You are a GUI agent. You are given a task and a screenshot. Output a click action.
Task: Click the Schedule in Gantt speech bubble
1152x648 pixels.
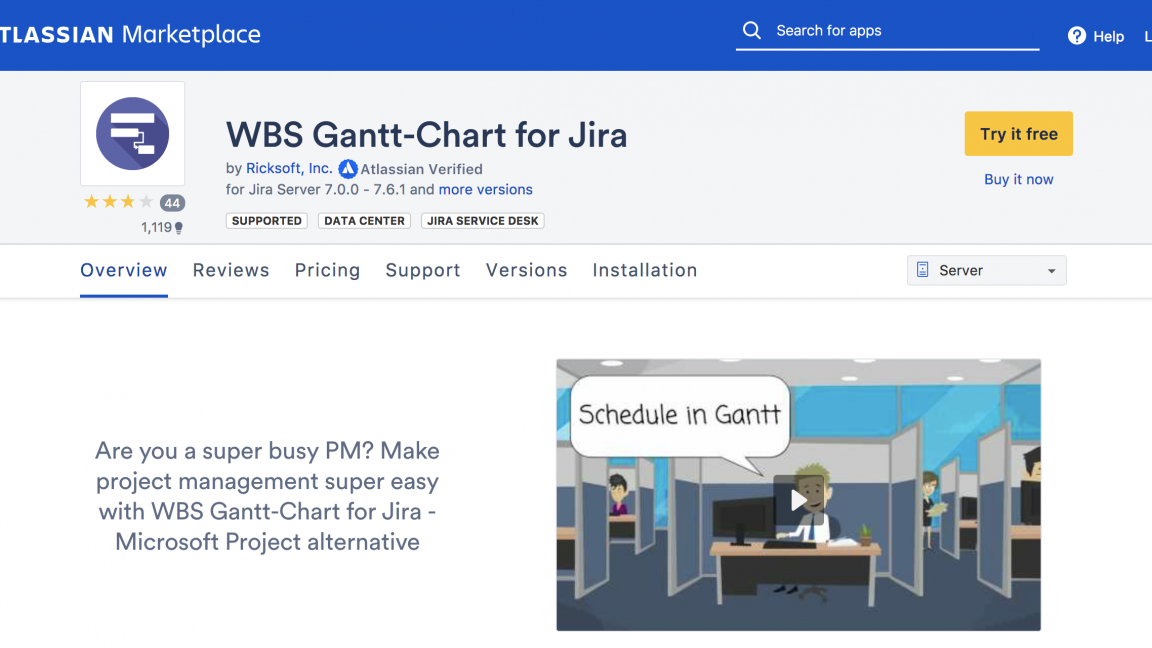click(680, 415)
